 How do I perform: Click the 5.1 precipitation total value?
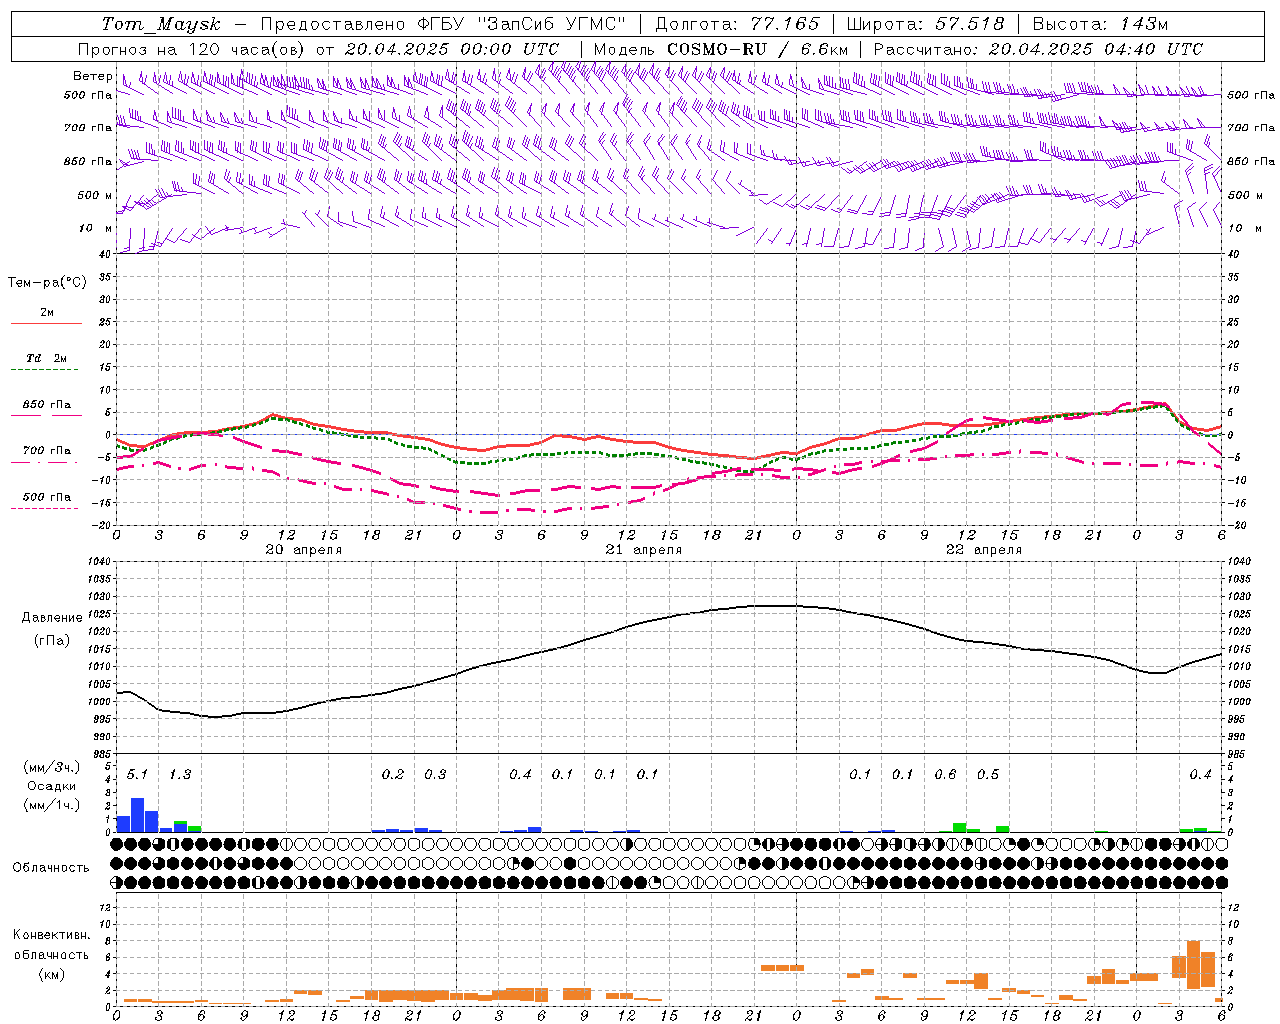point(137,774)
